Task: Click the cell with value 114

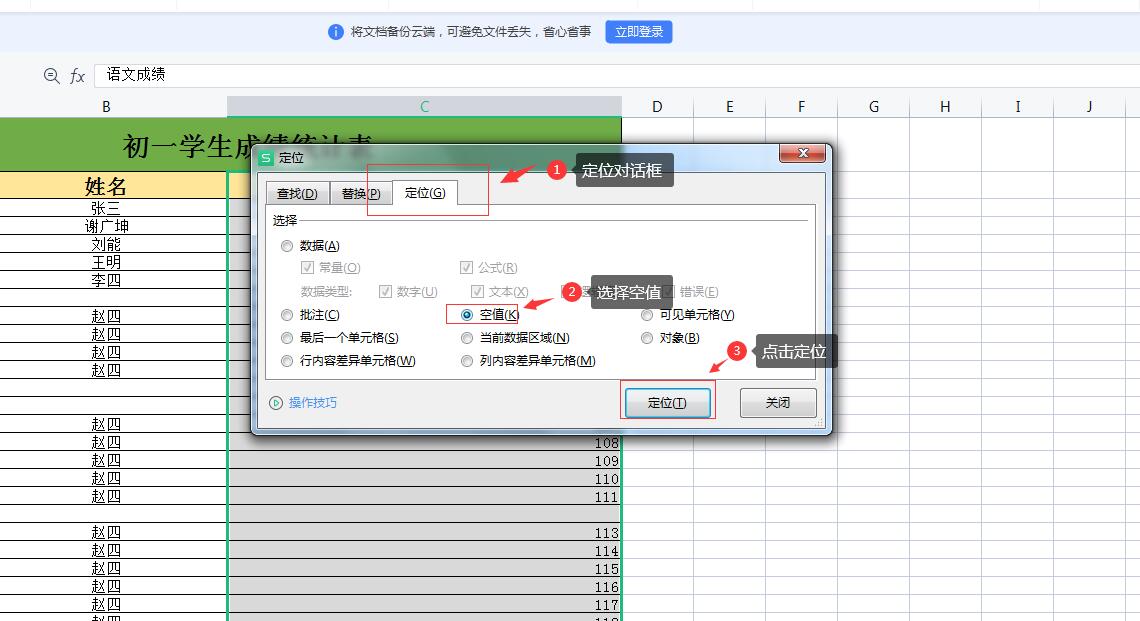Action: [x=425, y=550]
